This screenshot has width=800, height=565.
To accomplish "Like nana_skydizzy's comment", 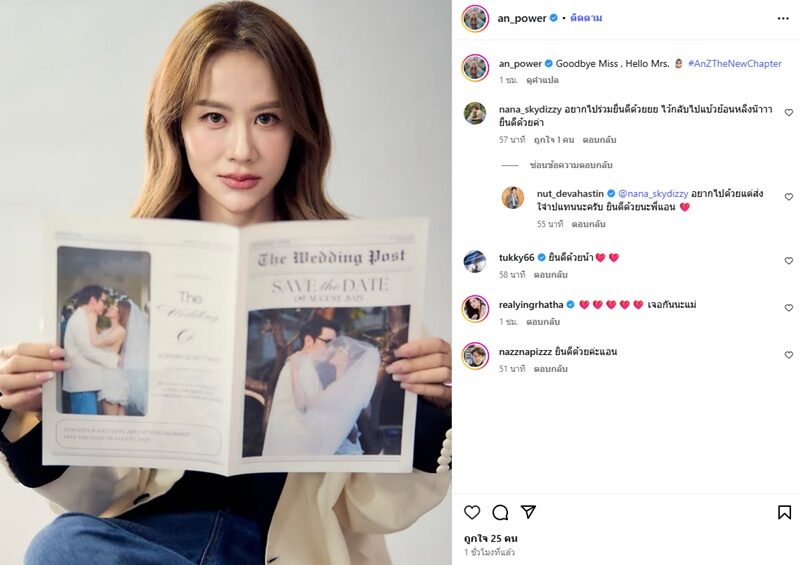I will click(x=789, y=112).
